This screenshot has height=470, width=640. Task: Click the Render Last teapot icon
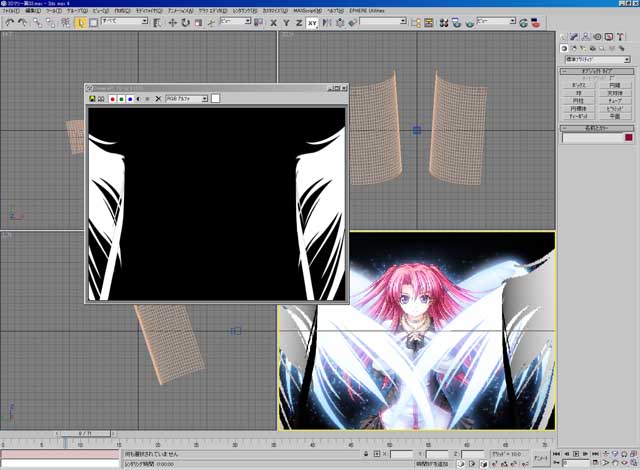click(x=523, y=23)
